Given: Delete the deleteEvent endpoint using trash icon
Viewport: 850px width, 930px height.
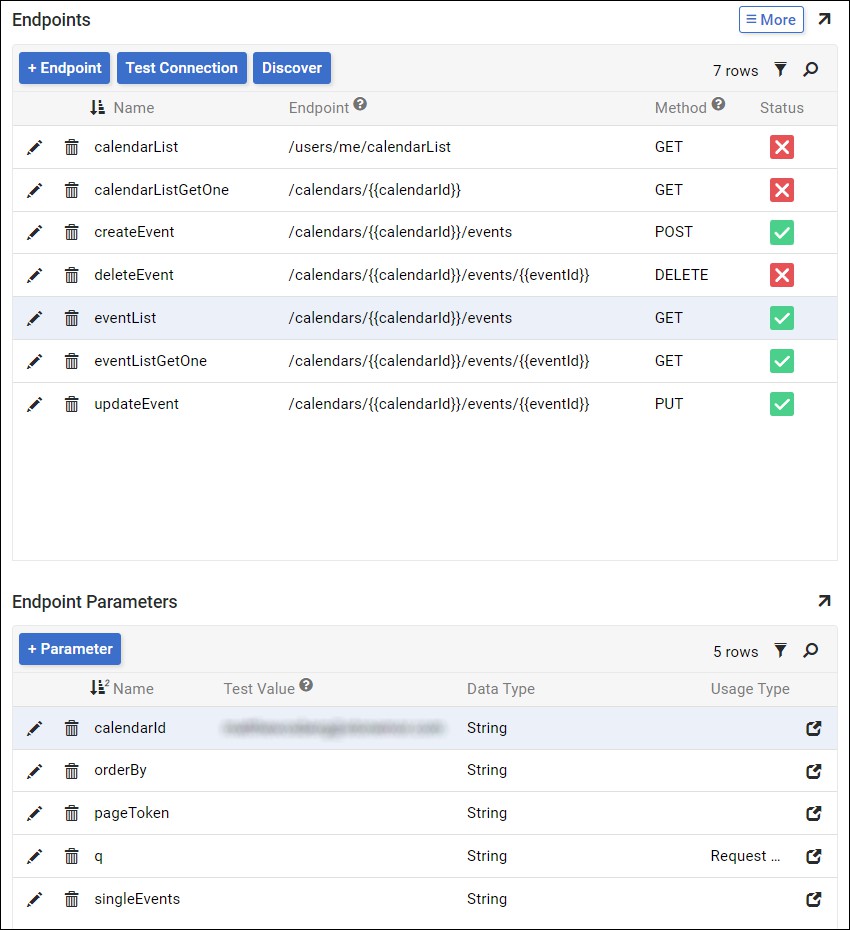Looking at the screenshot, I should (x=72, y=275).
